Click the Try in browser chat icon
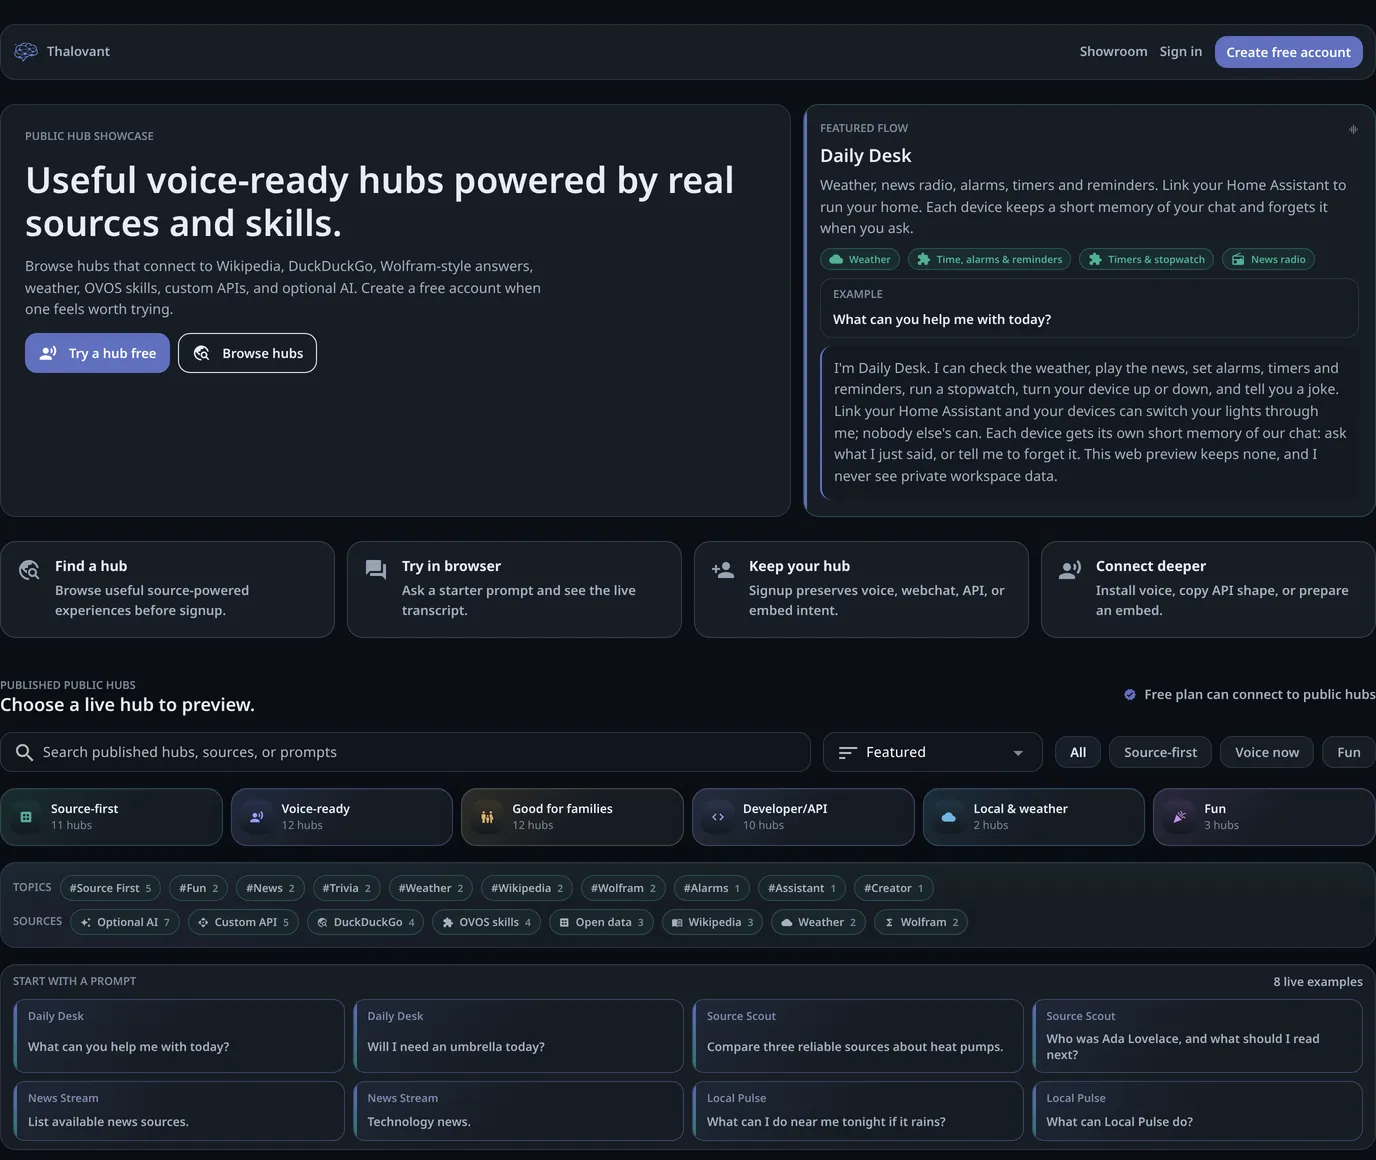This screenshot has width=1376, height=1160. click(376, 570)
